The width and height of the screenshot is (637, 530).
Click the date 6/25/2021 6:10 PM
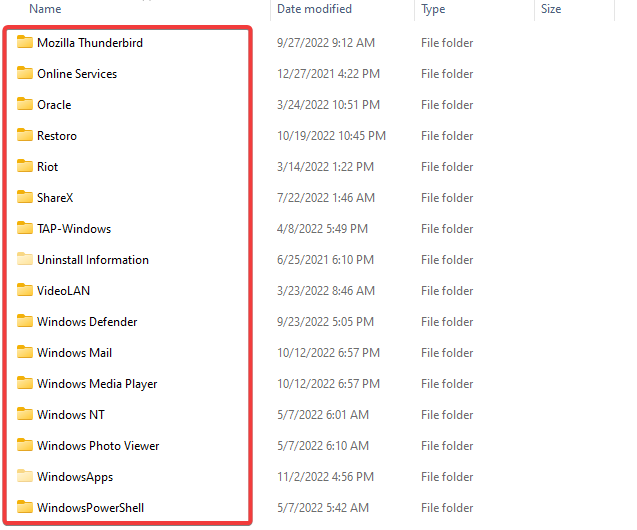(325, 260)
